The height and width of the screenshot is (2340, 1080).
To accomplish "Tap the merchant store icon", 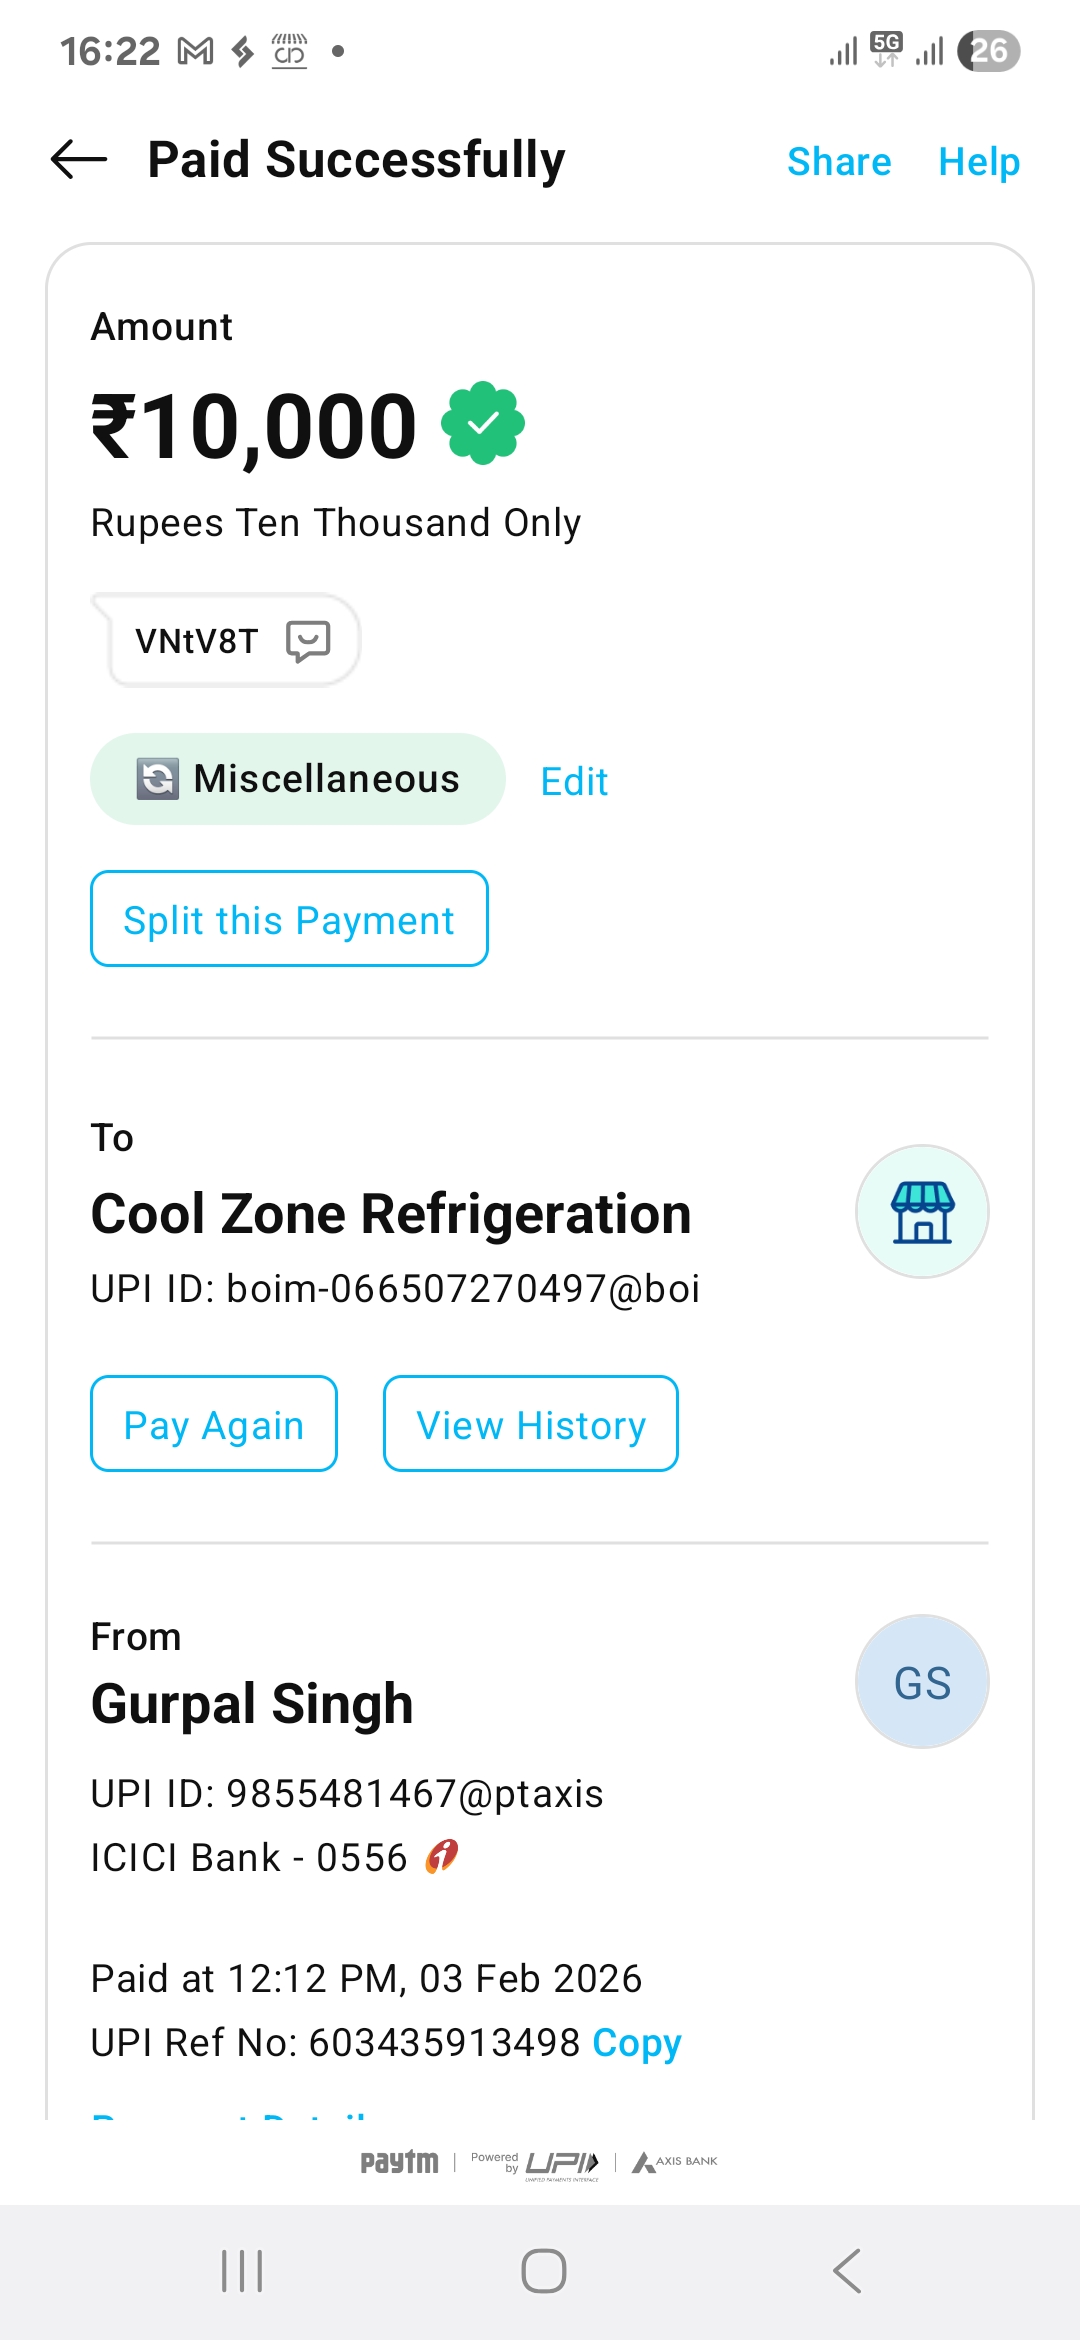I will [x=922, y=1211].
